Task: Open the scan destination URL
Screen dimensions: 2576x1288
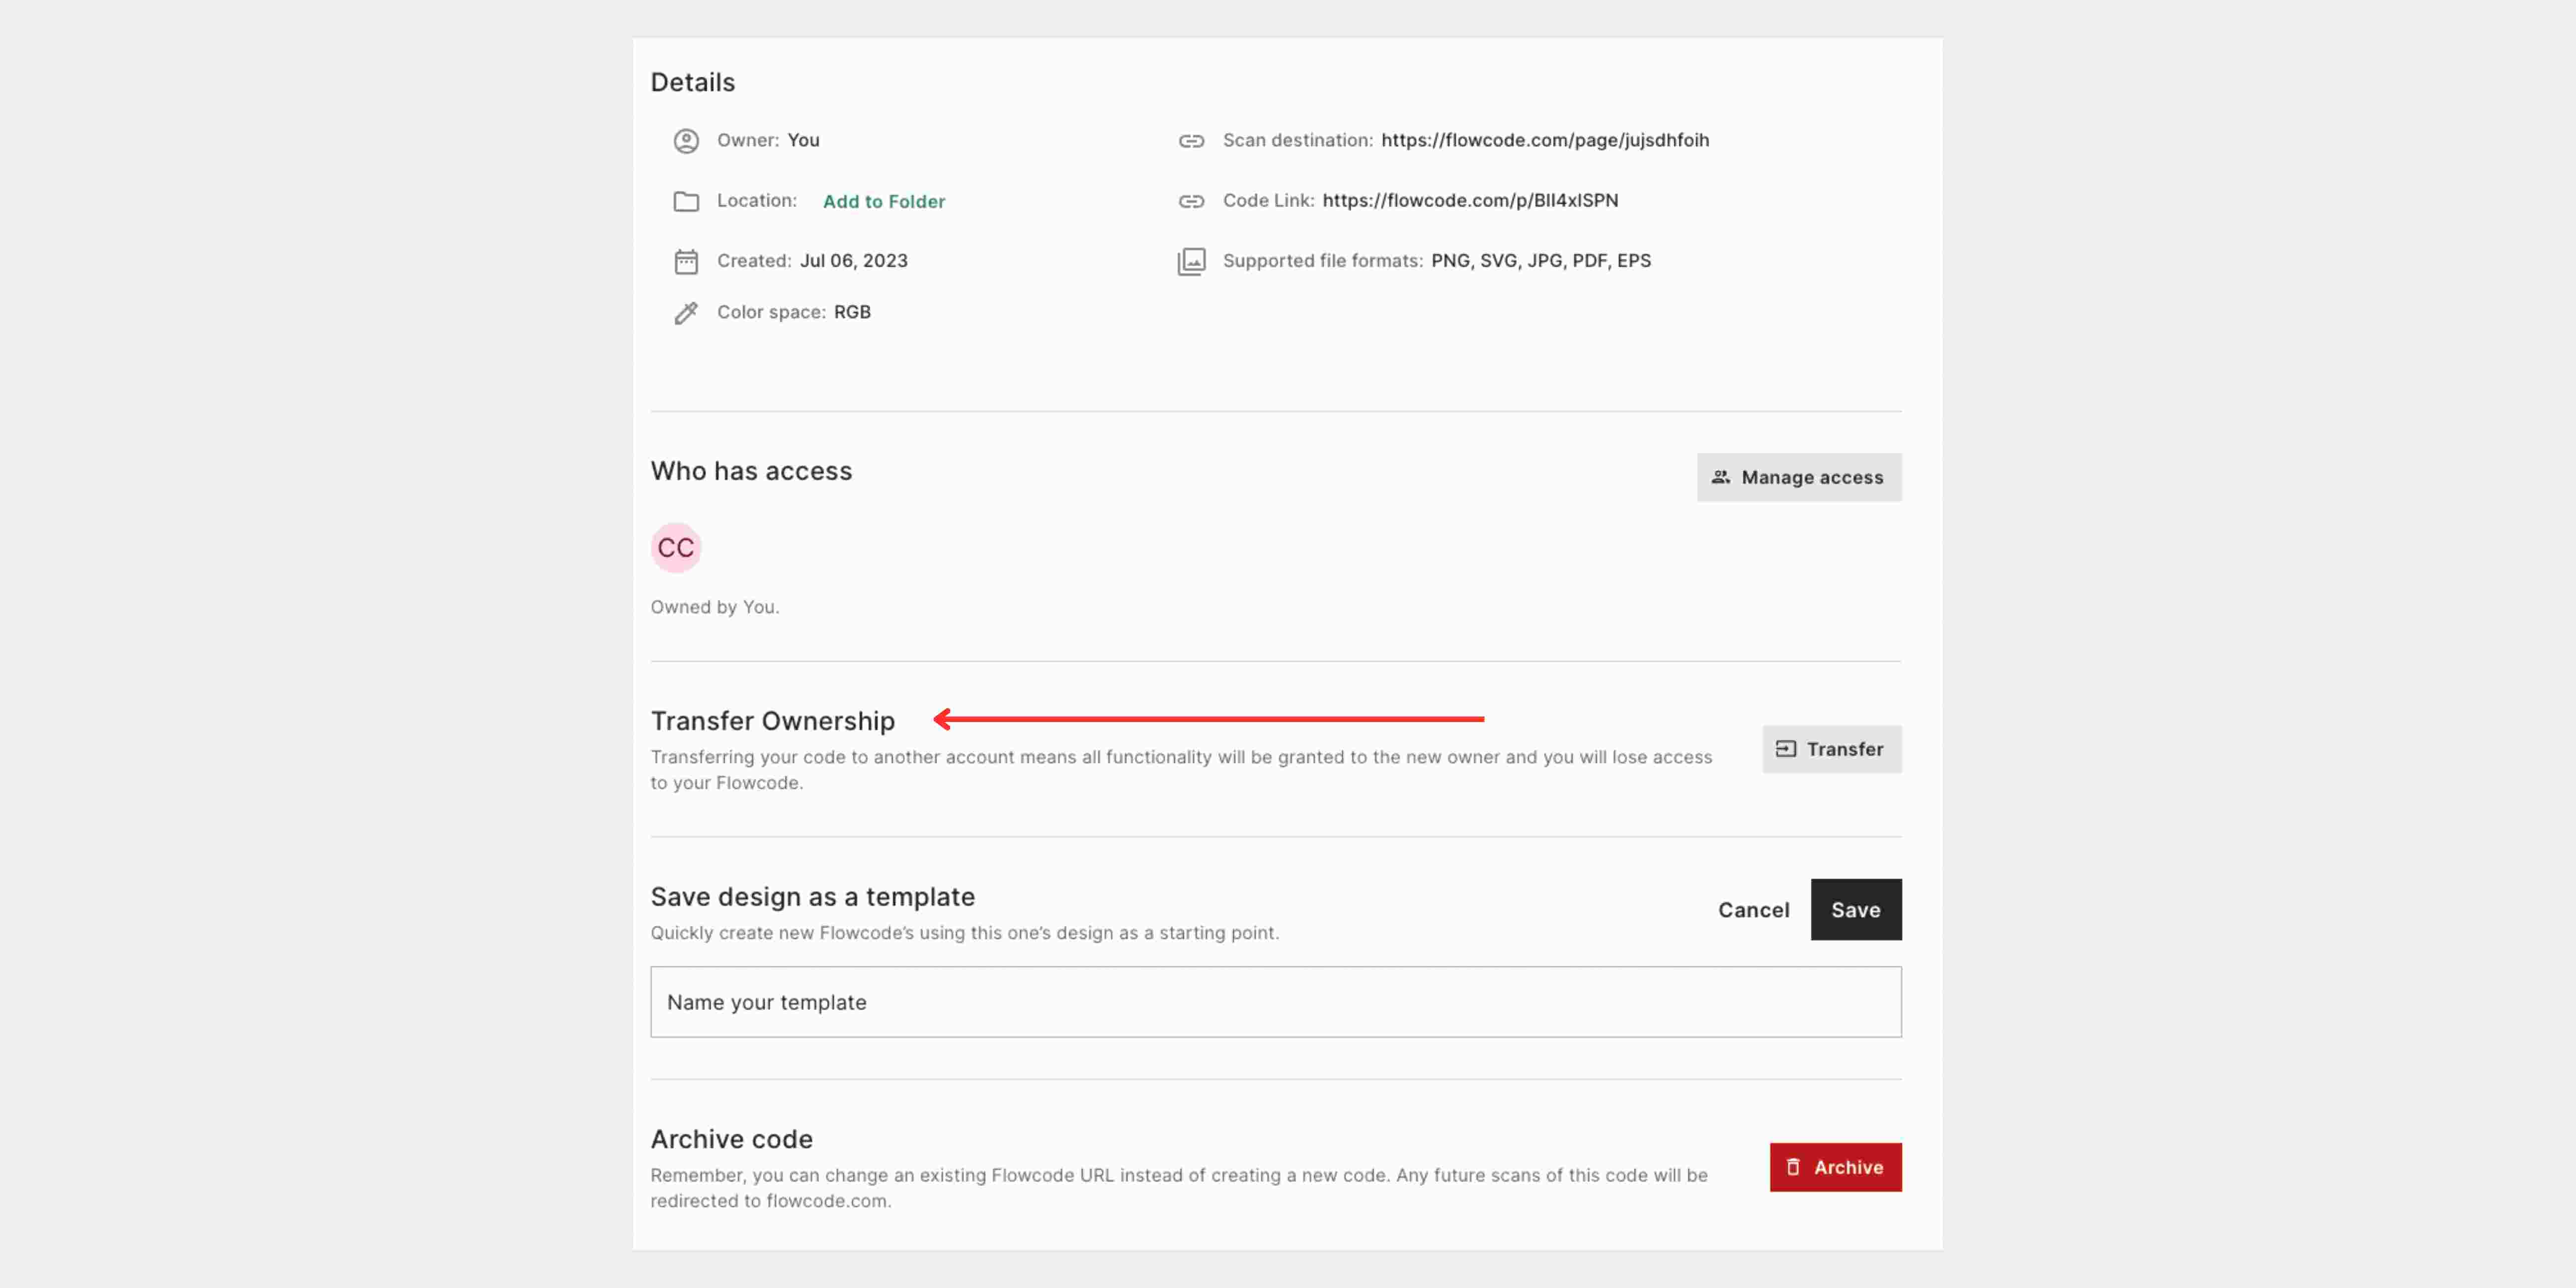Action: (1545, 140)
